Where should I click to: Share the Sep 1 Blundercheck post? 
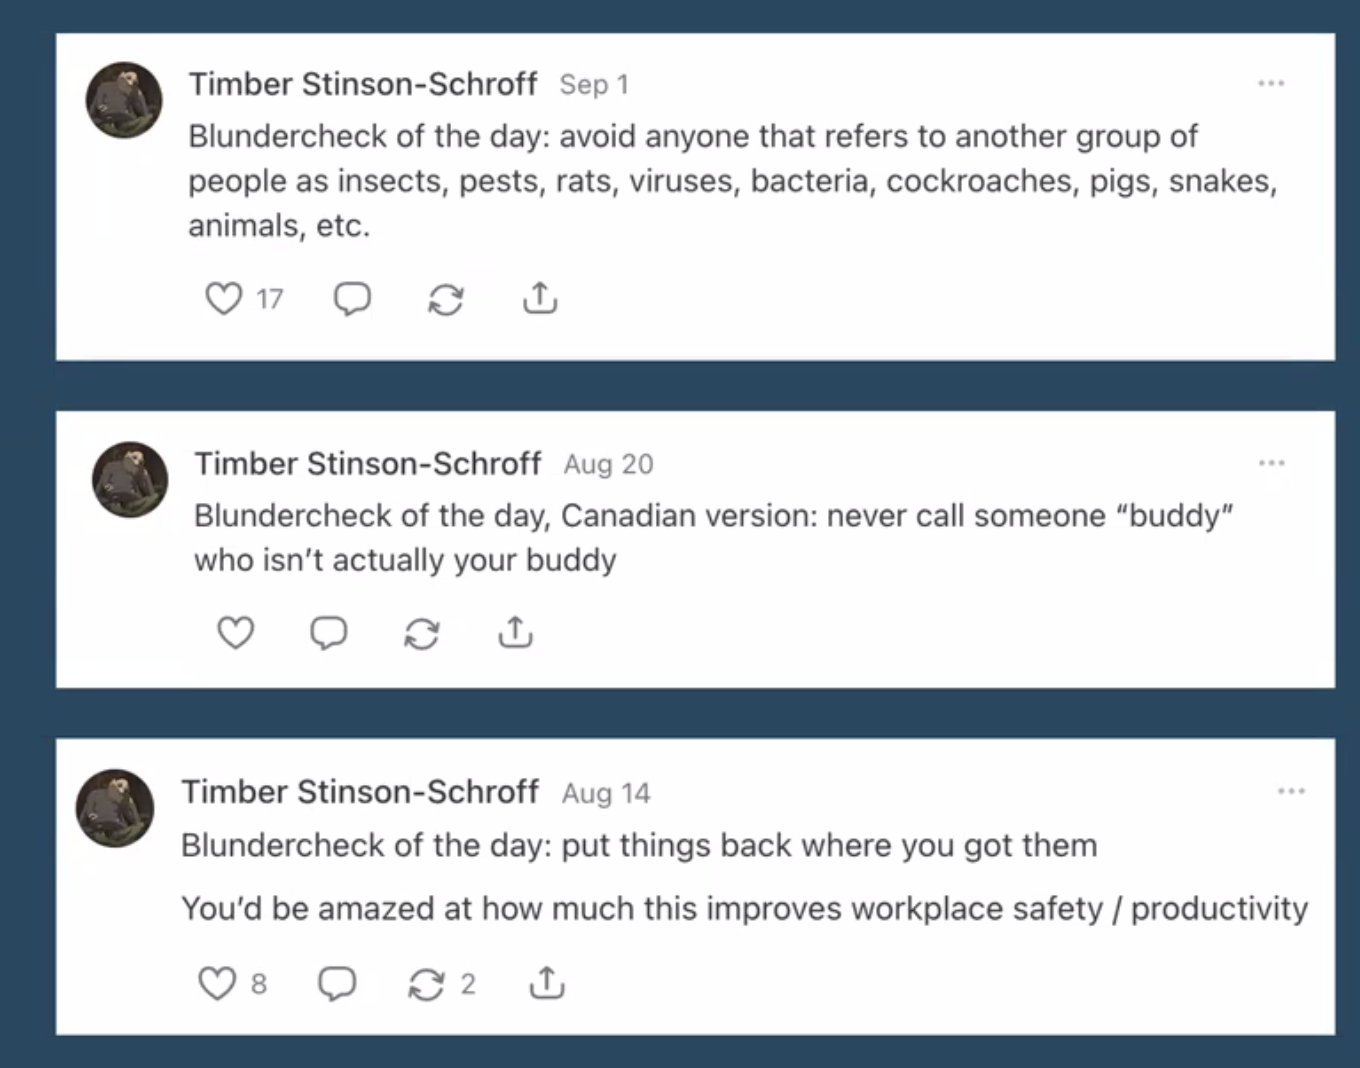tap(540, 297)
